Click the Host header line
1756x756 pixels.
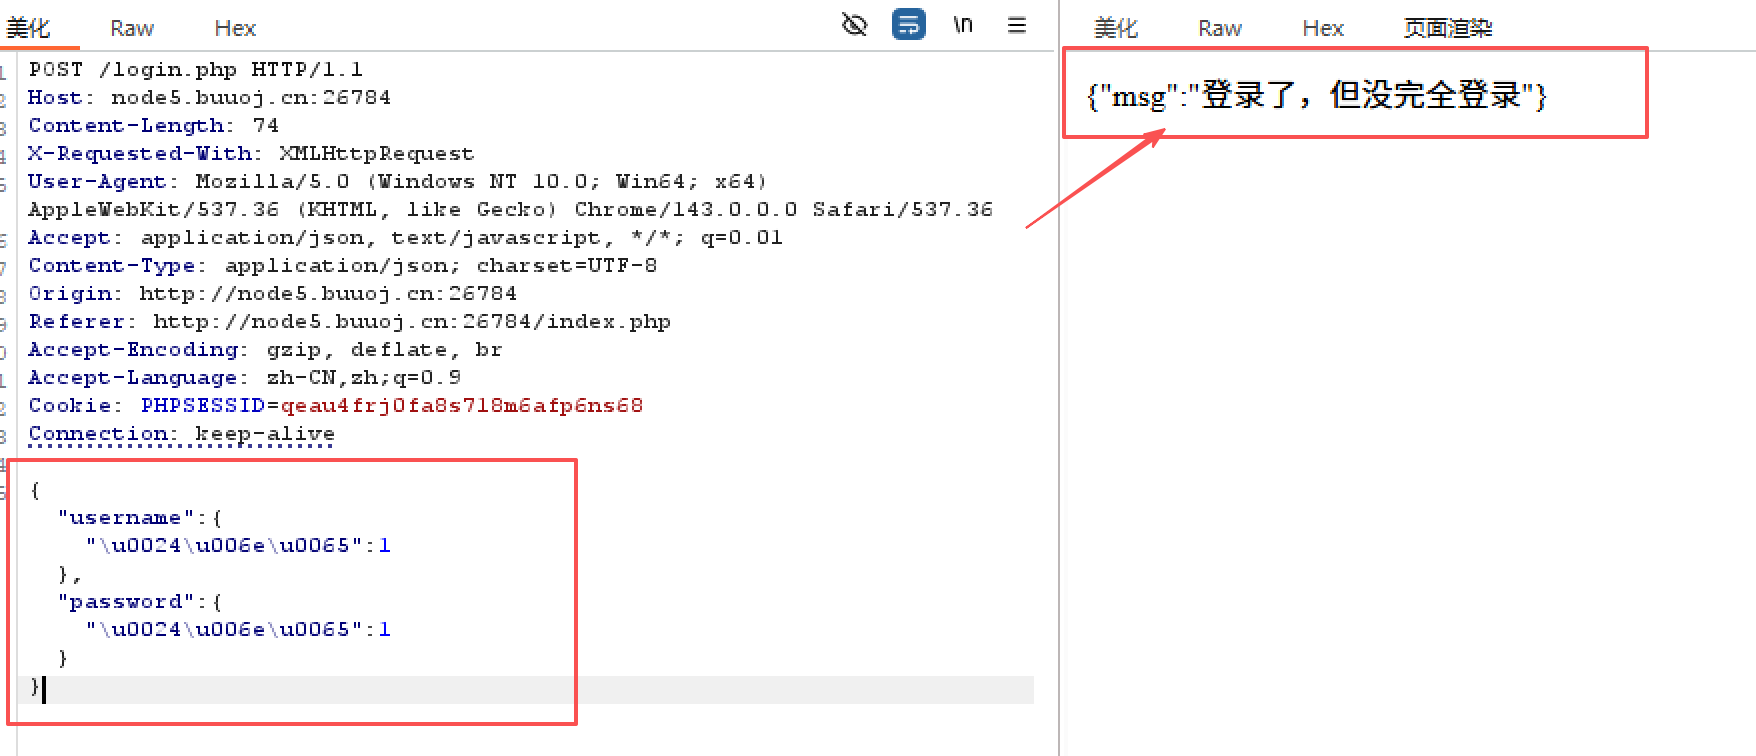209,98
